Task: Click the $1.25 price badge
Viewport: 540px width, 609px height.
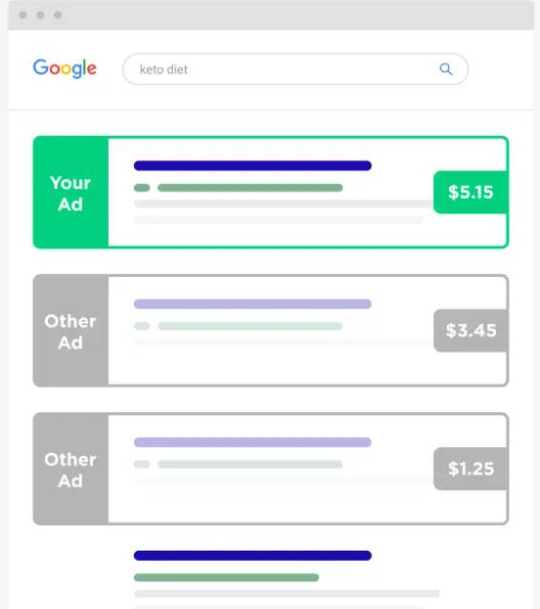Action: point(470,469)
